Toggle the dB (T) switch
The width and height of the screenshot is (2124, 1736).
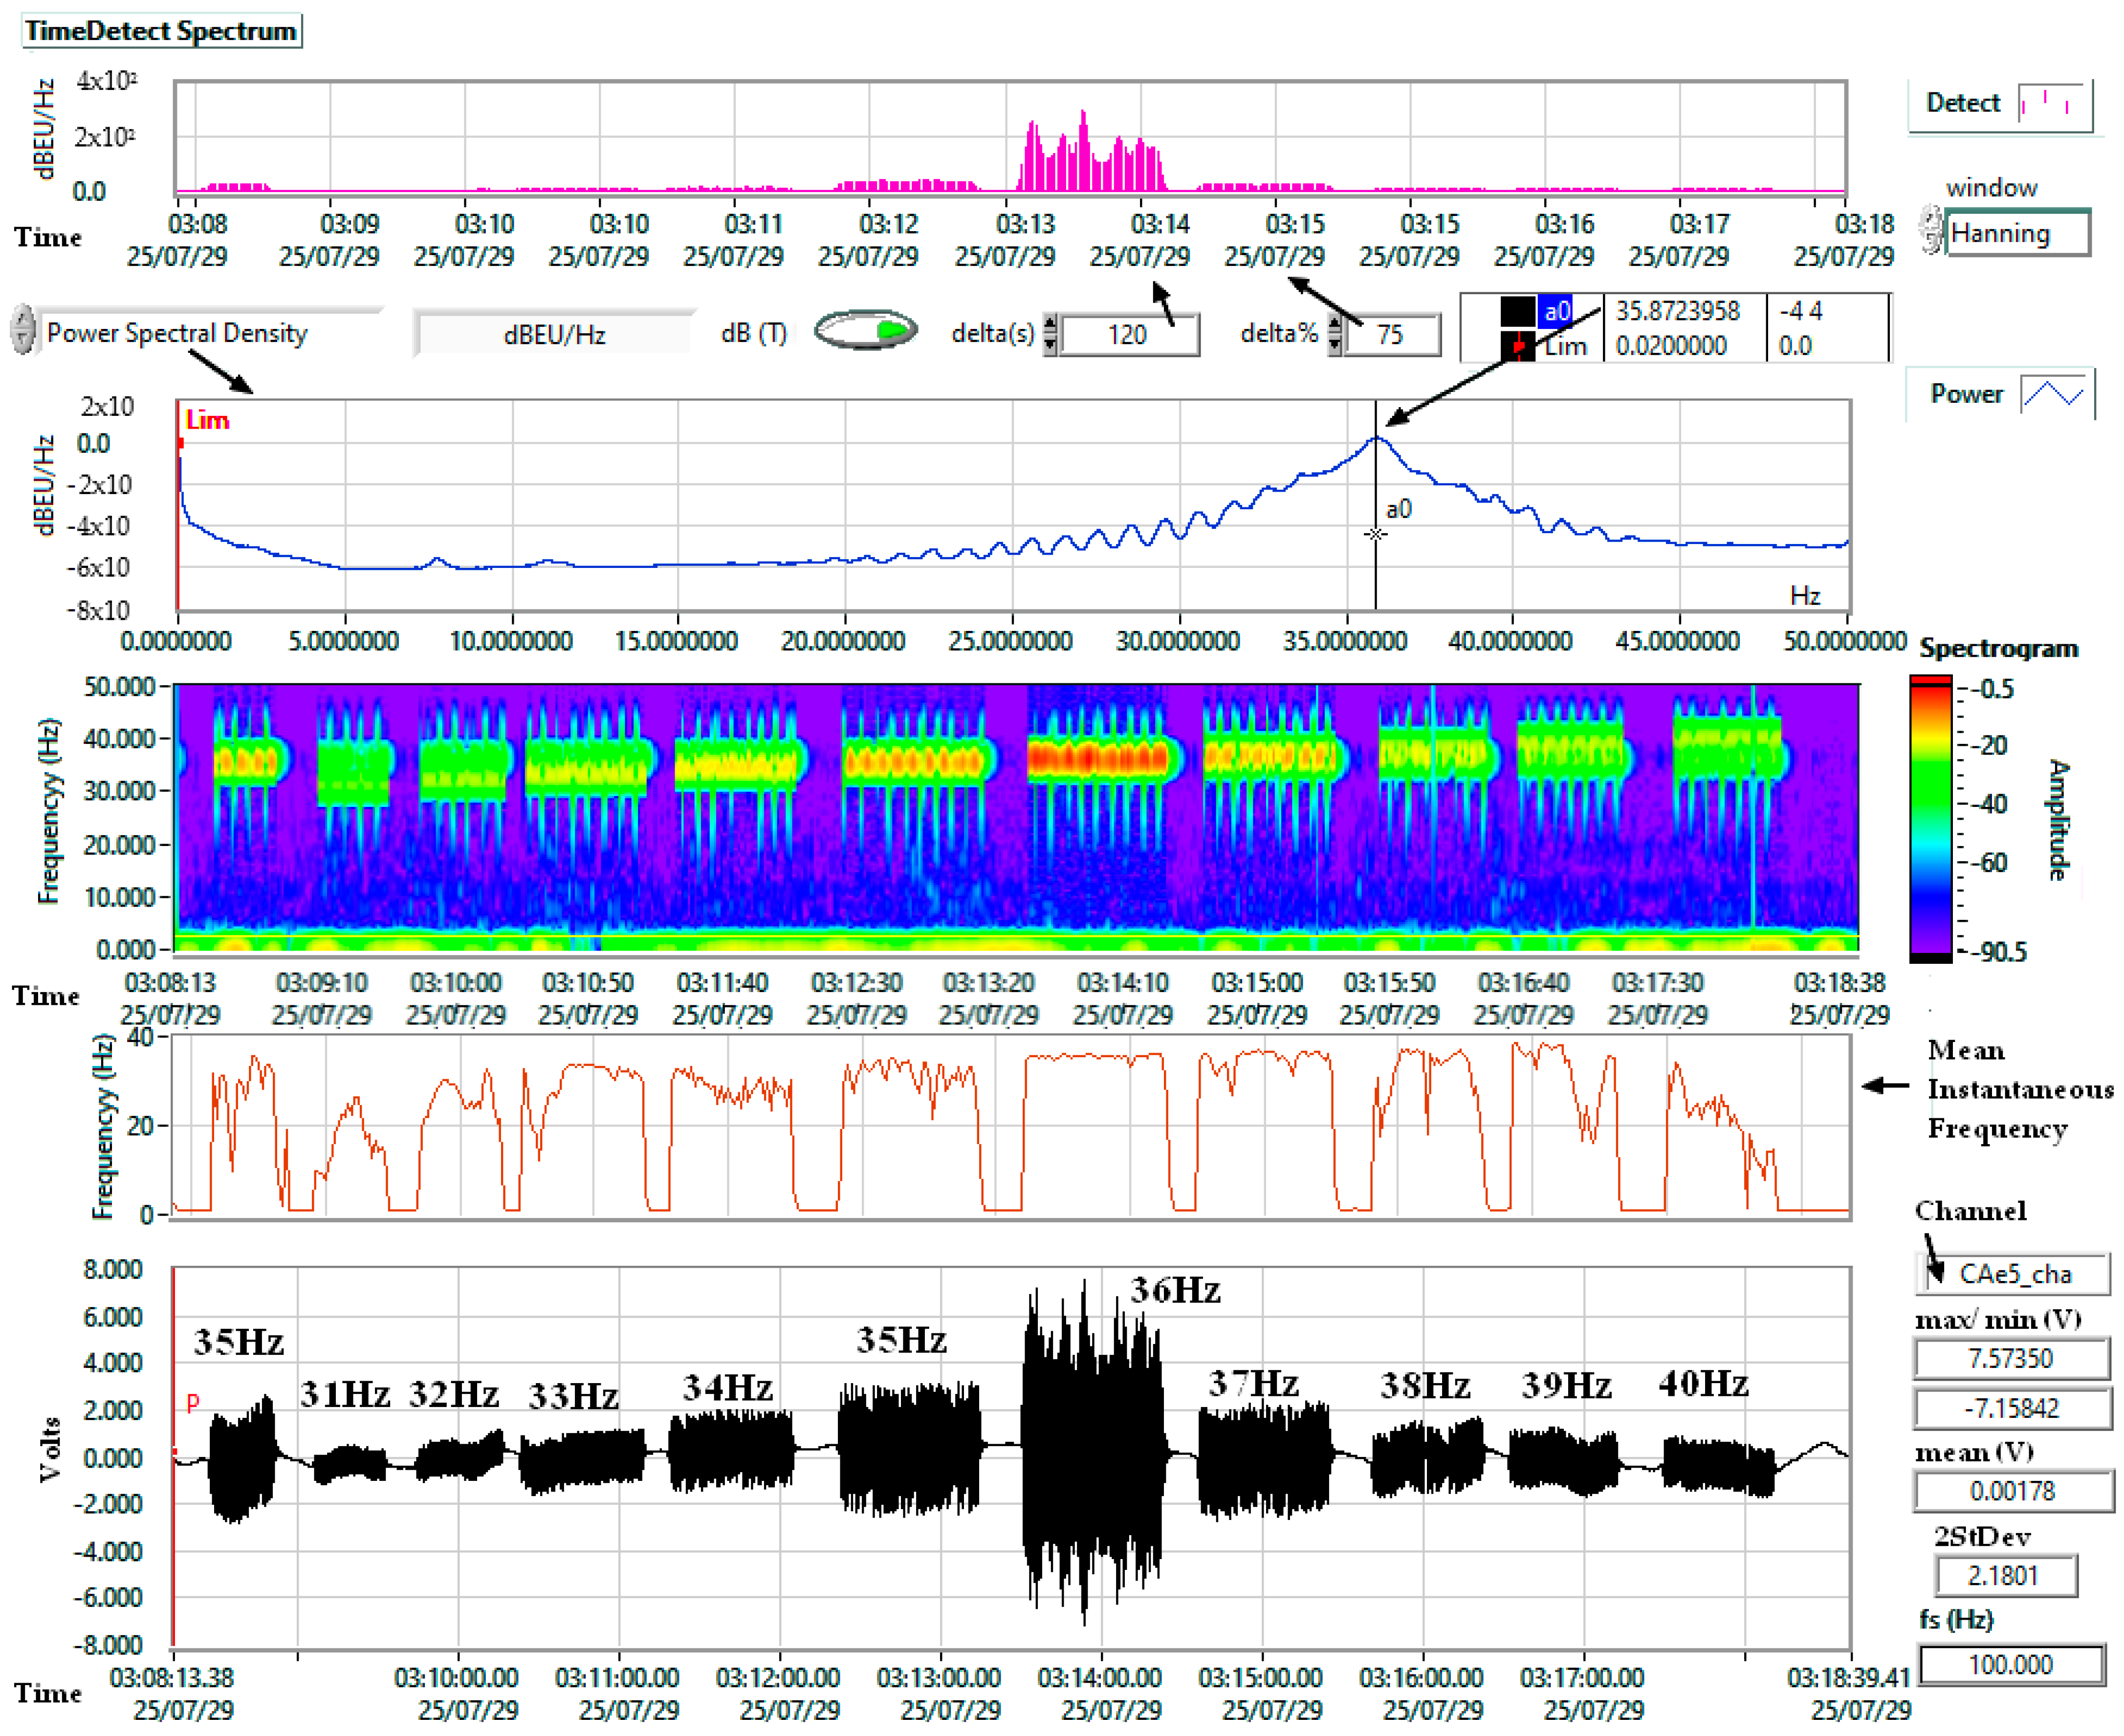(x=865, y=331)
